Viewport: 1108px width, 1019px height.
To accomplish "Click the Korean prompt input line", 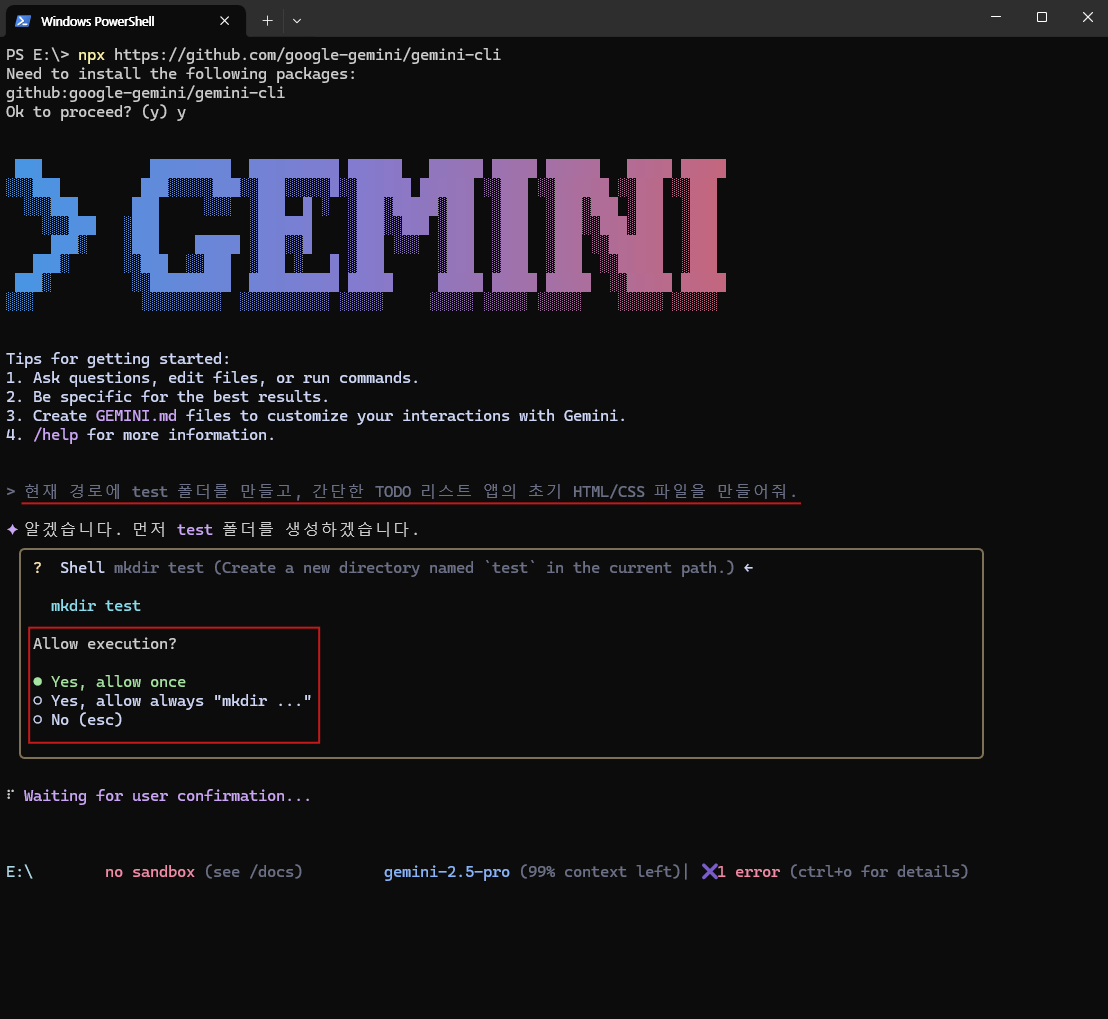I will pos(401,491).
